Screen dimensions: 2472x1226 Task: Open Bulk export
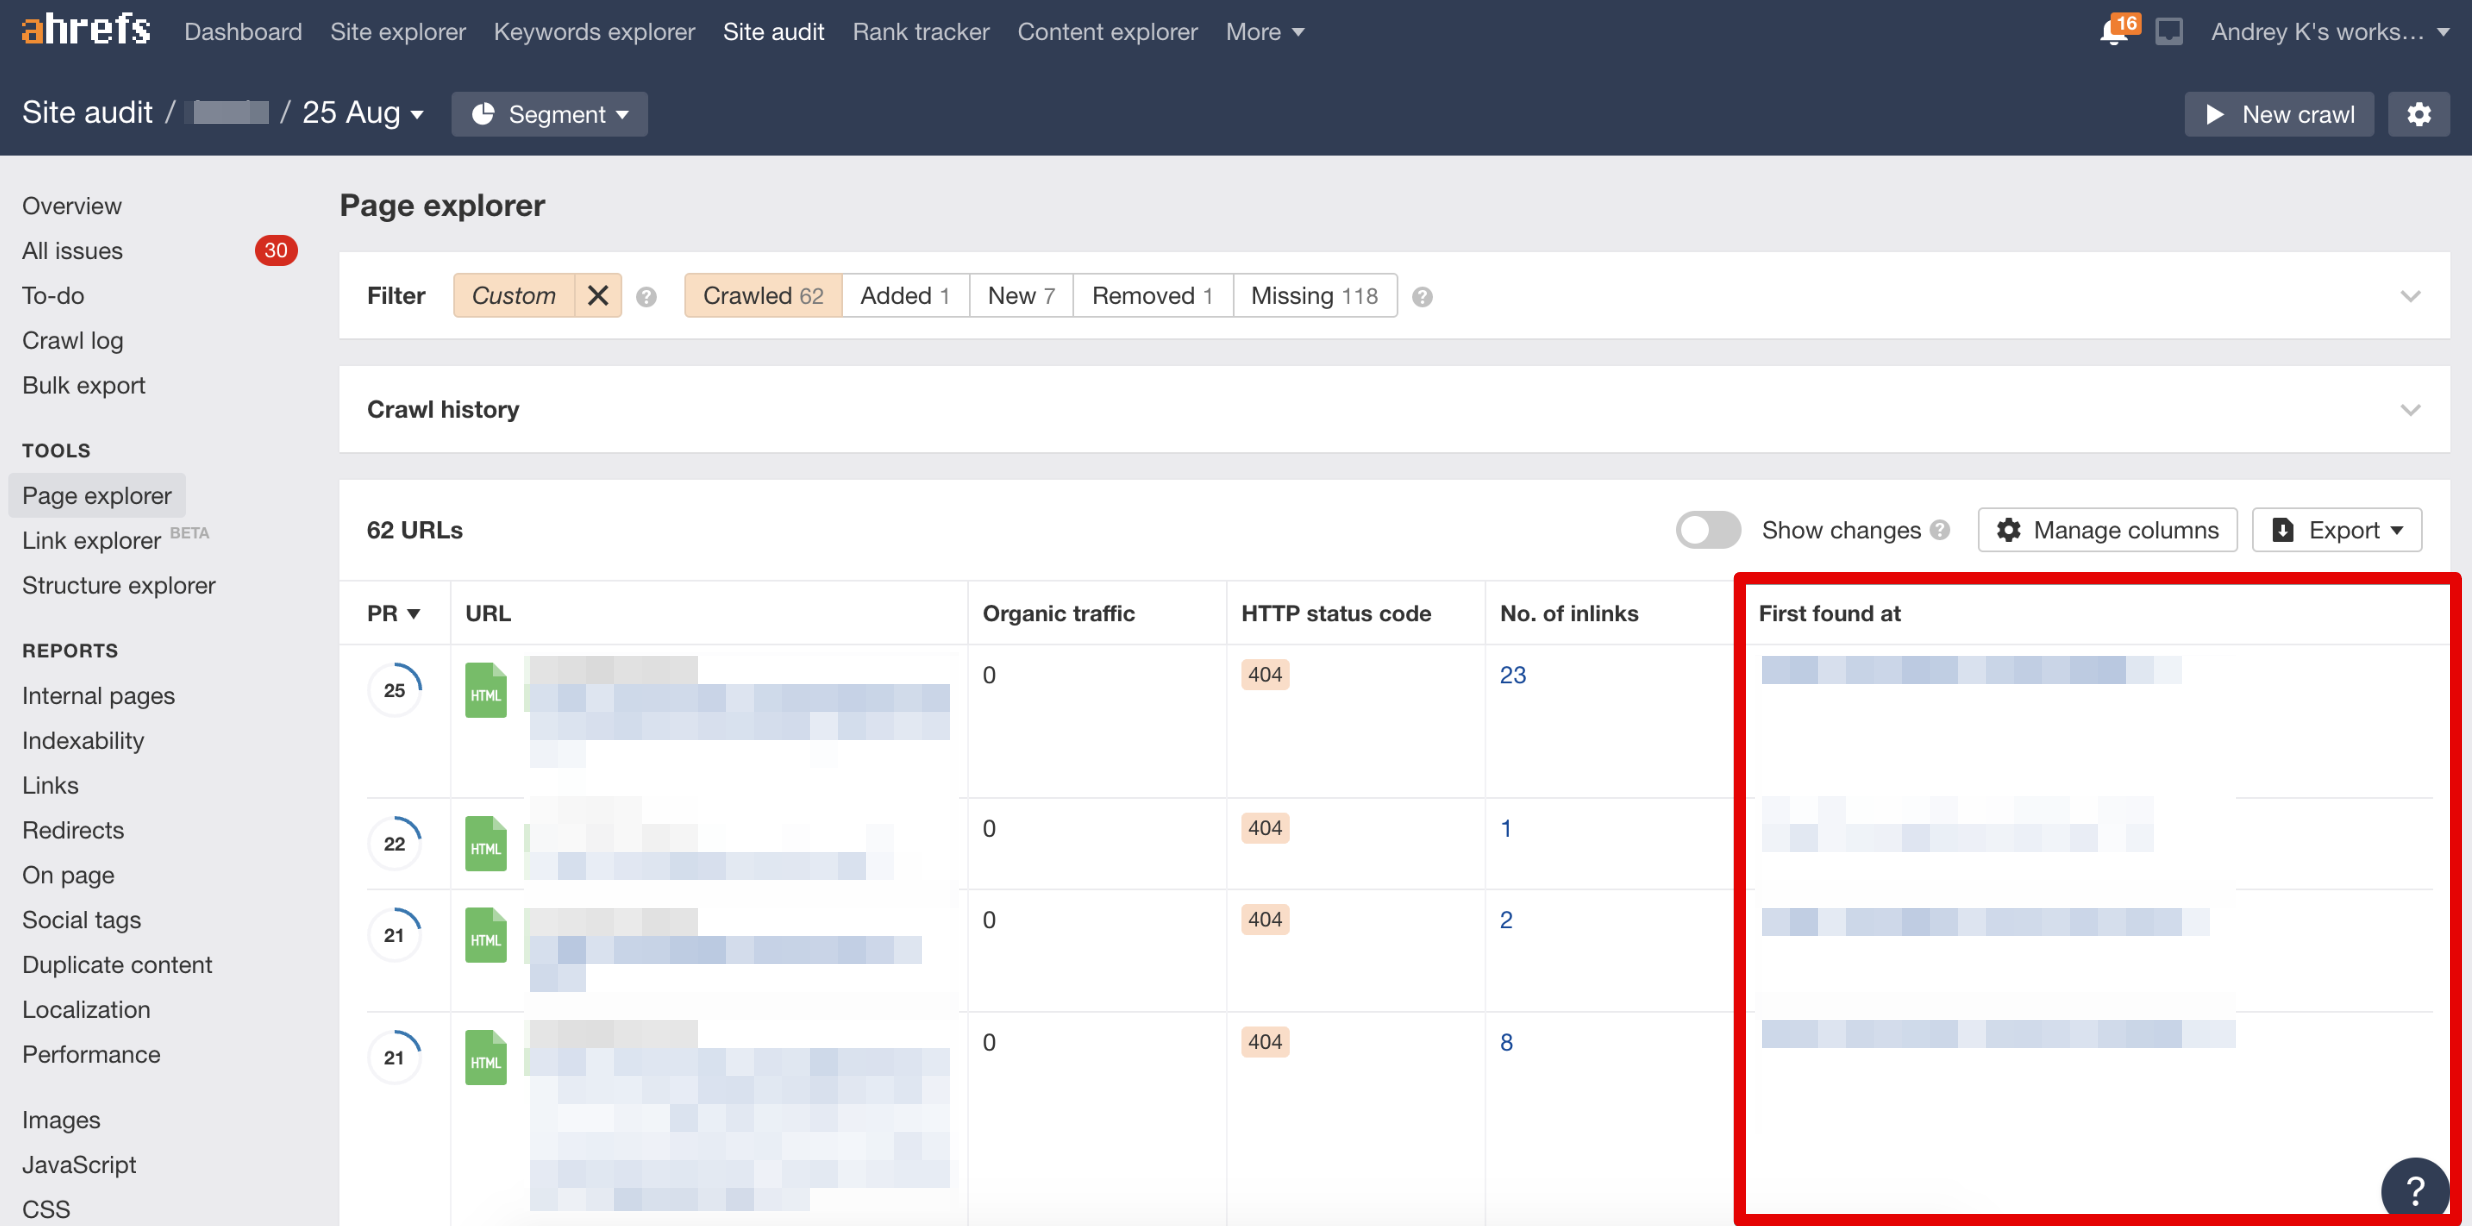tap(84, 385)
